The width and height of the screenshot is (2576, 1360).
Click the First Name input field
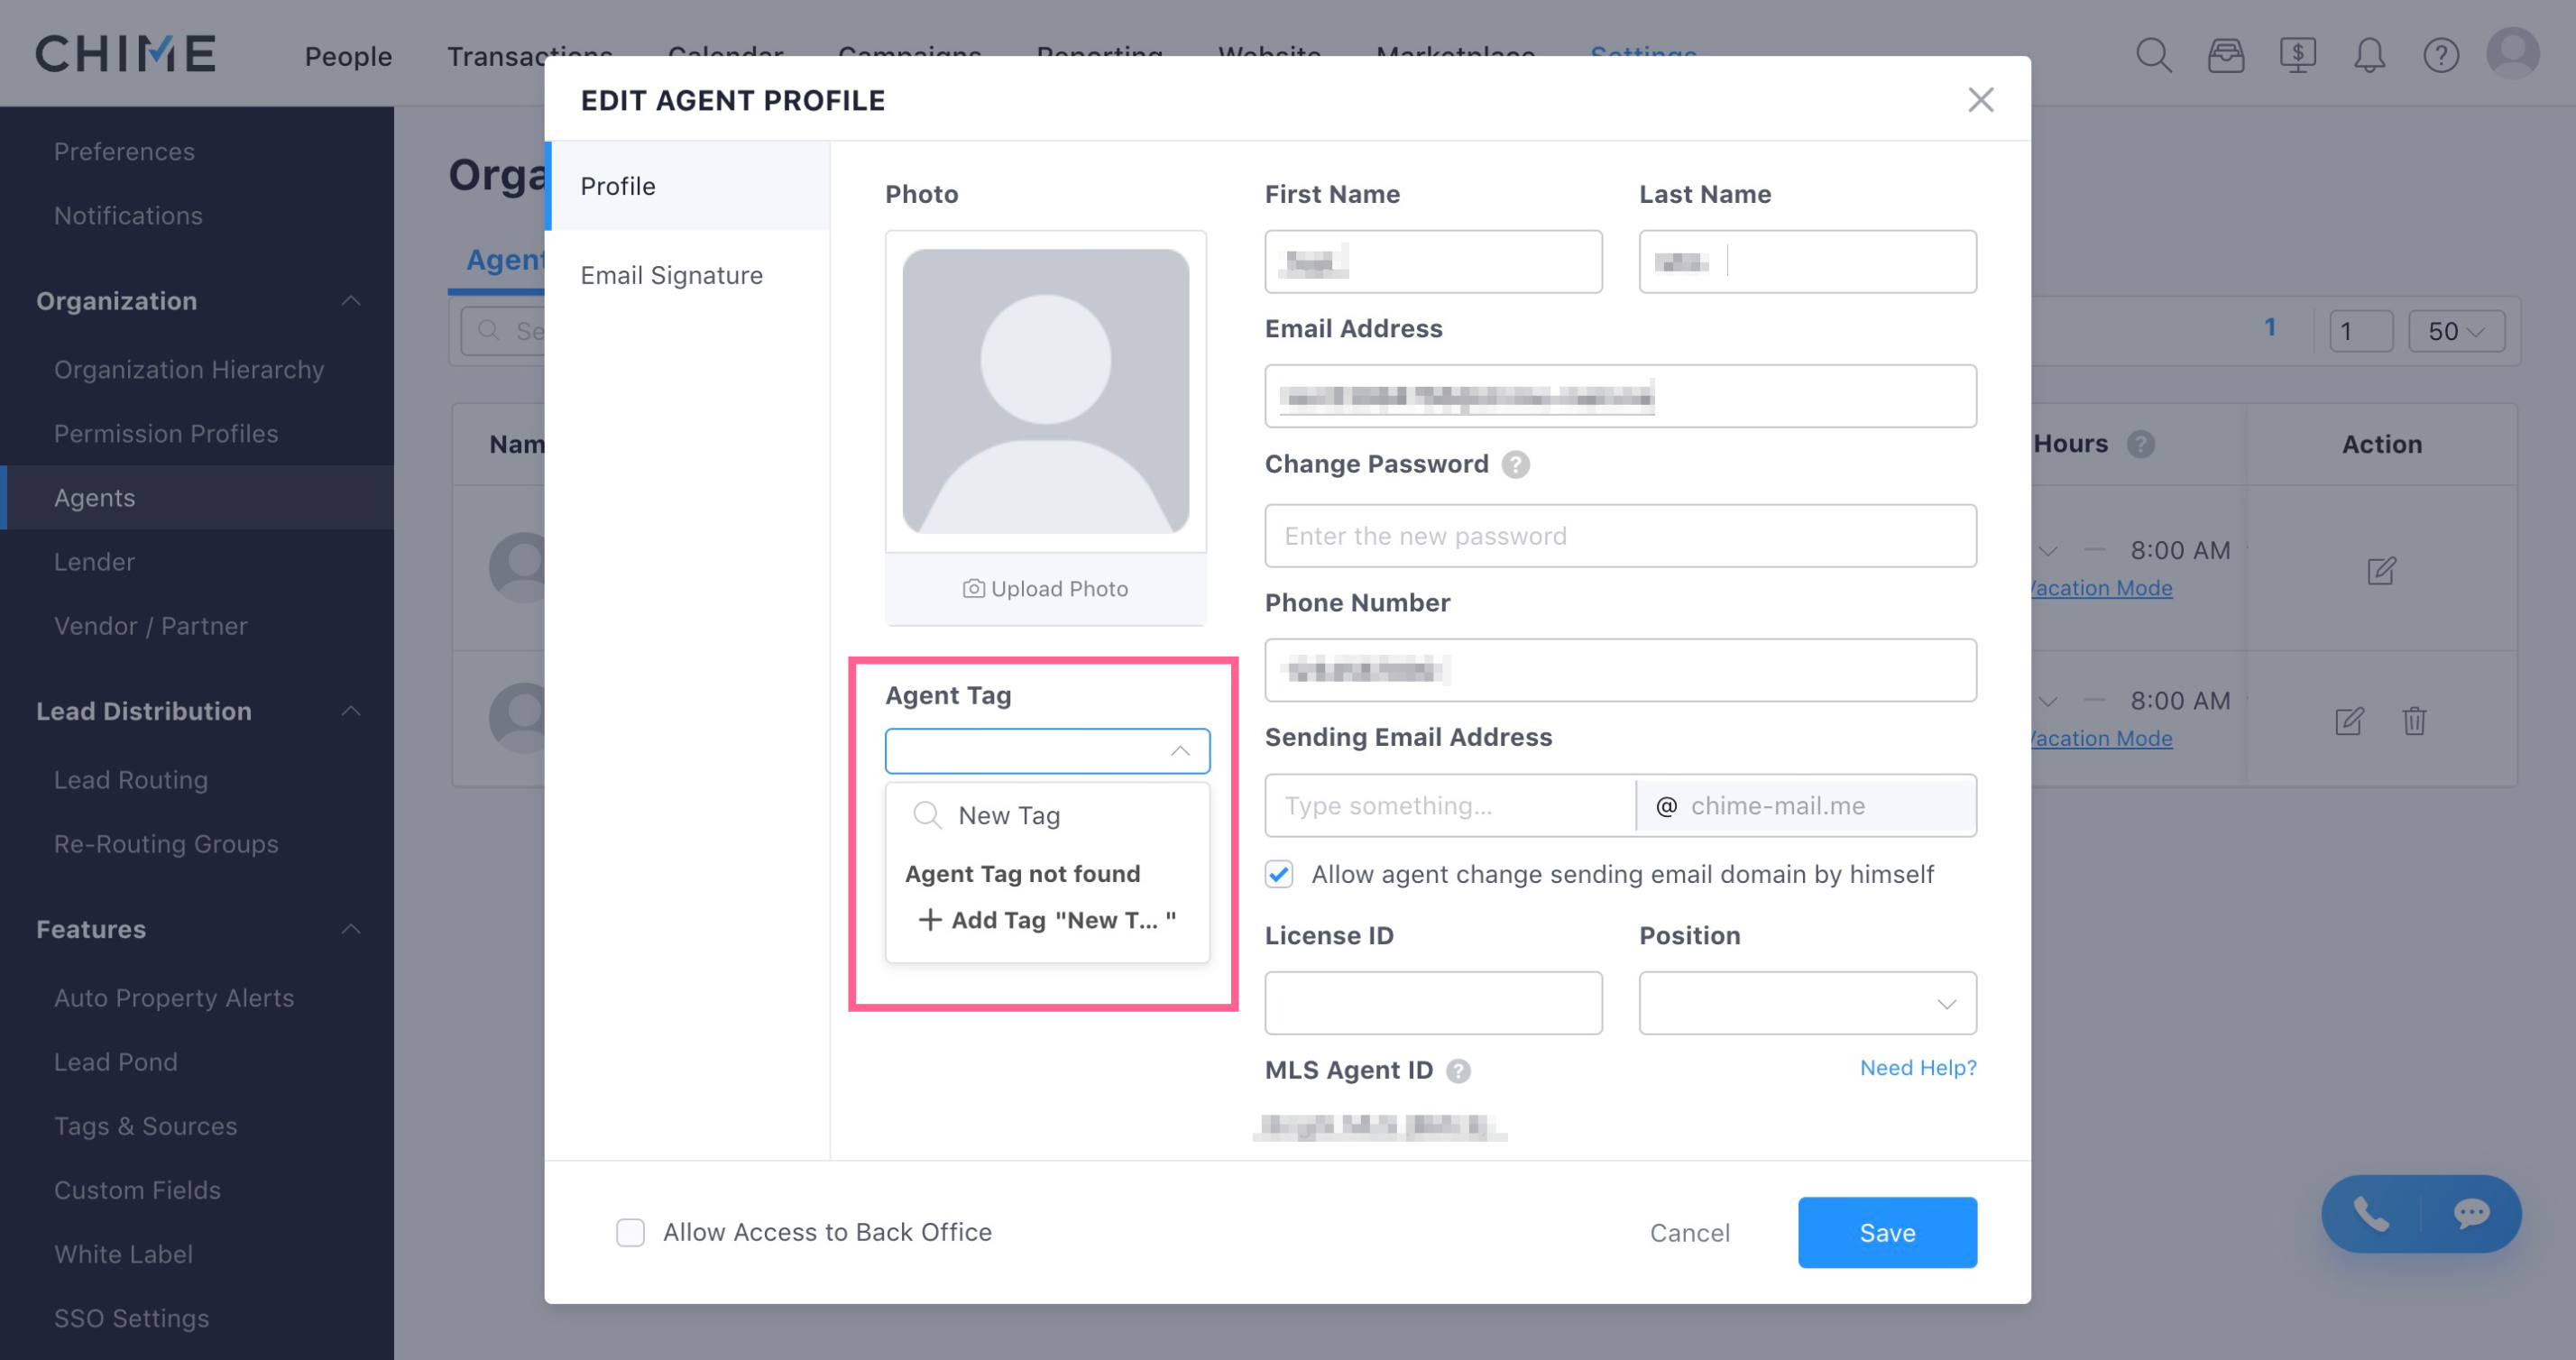[1433, 262]
